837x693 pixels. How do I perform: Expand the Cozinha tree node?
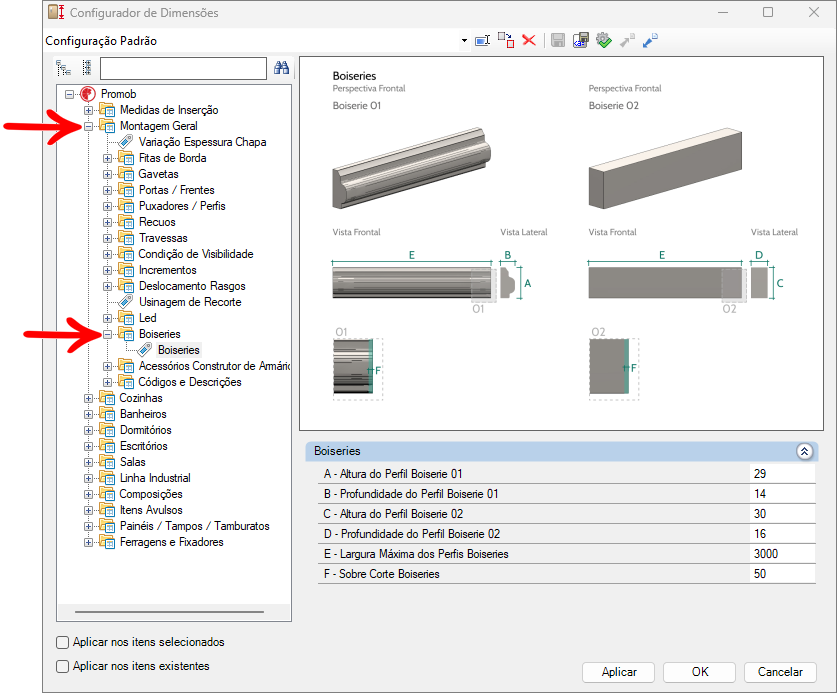tap(88, 398)
